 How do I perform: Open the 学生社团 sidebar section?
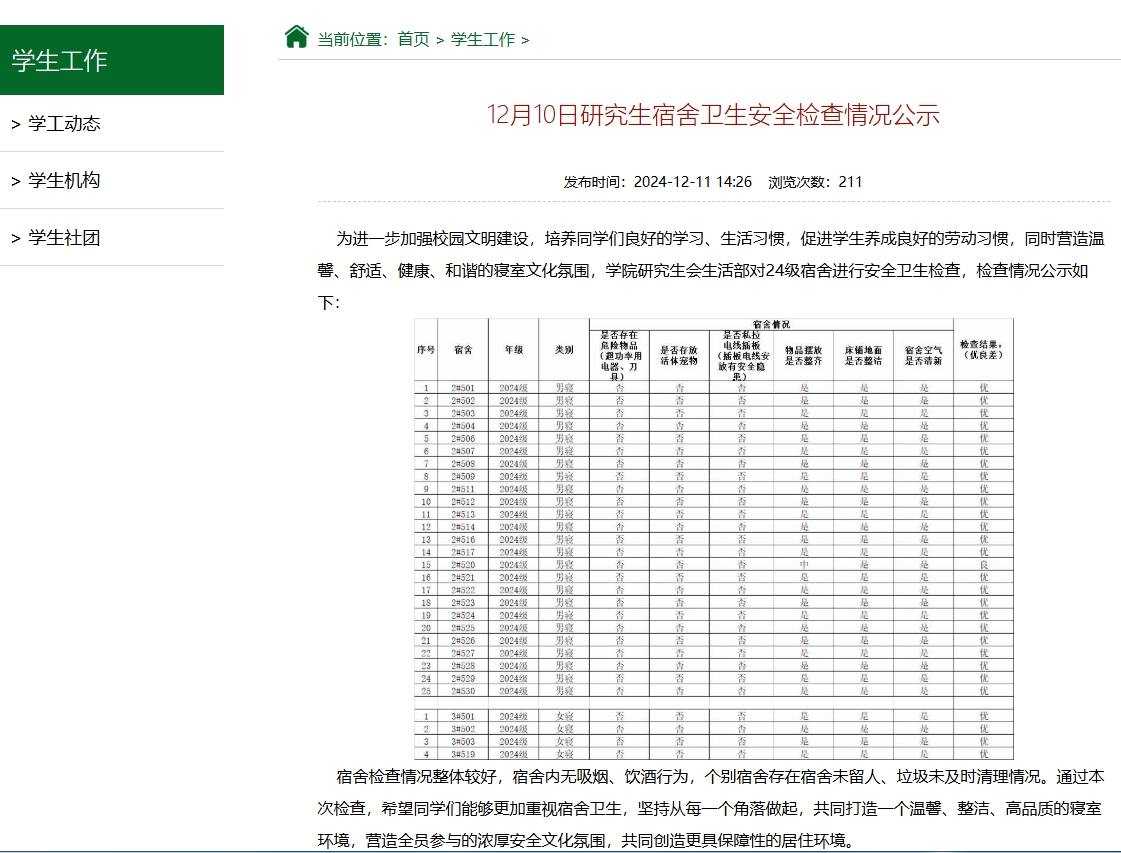point(64,238)
